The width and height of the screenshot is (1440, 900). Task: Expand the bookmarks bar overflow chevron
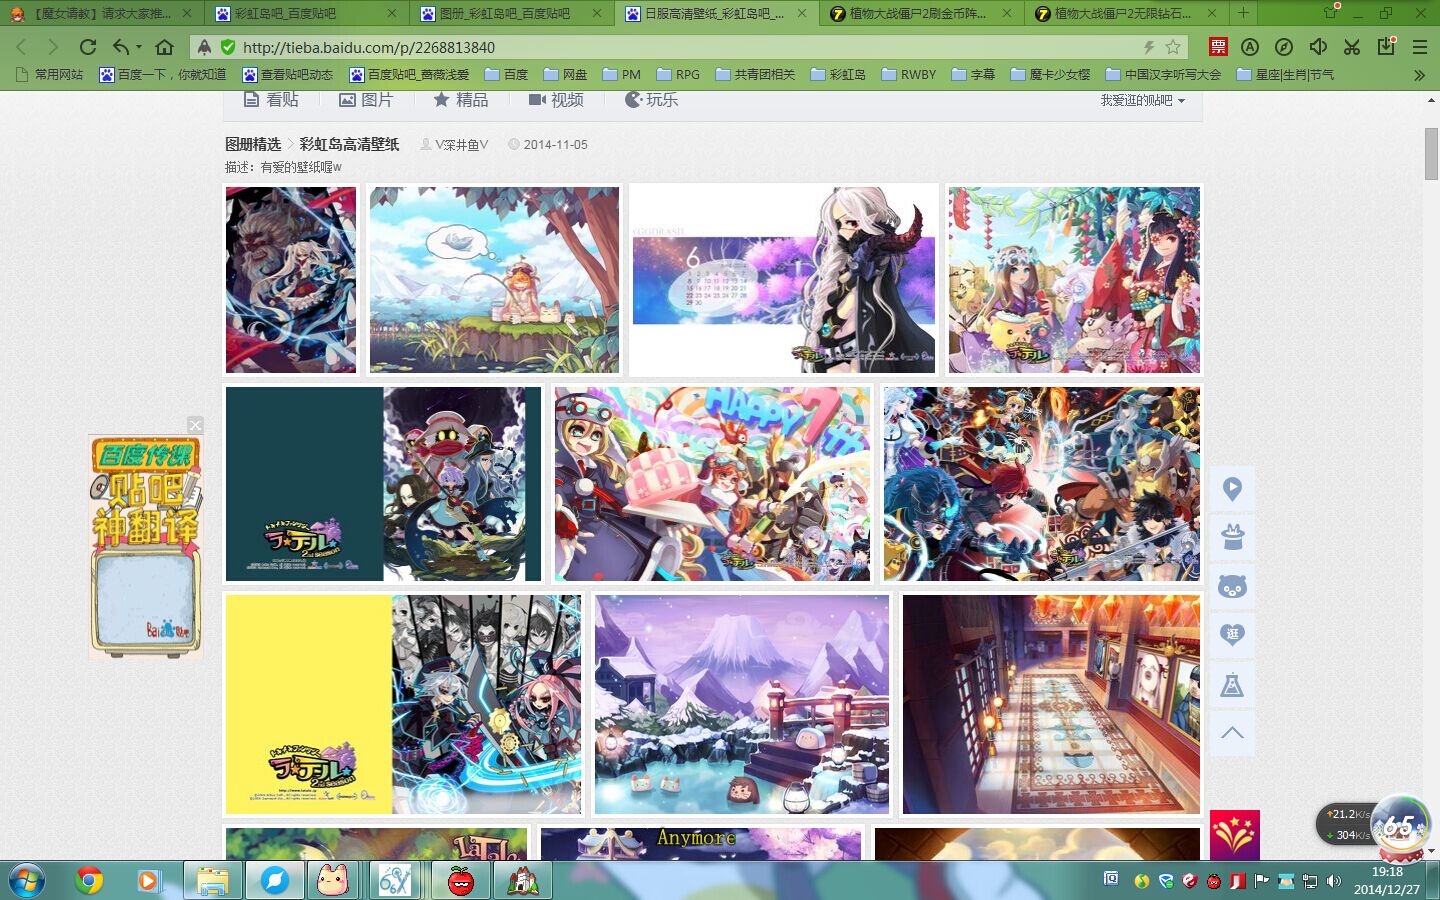1419,75
